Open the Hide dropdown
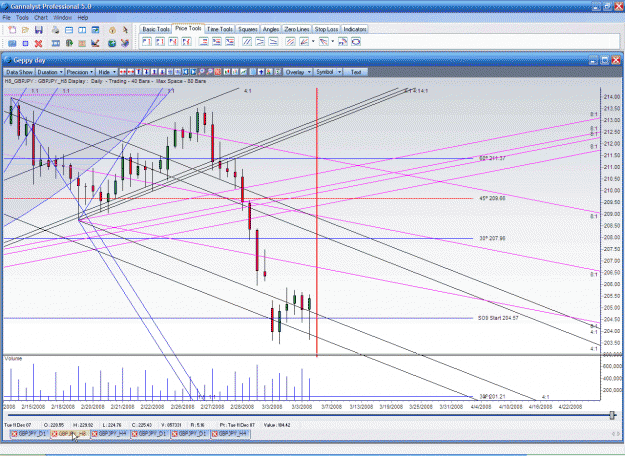 pos(107,72)
